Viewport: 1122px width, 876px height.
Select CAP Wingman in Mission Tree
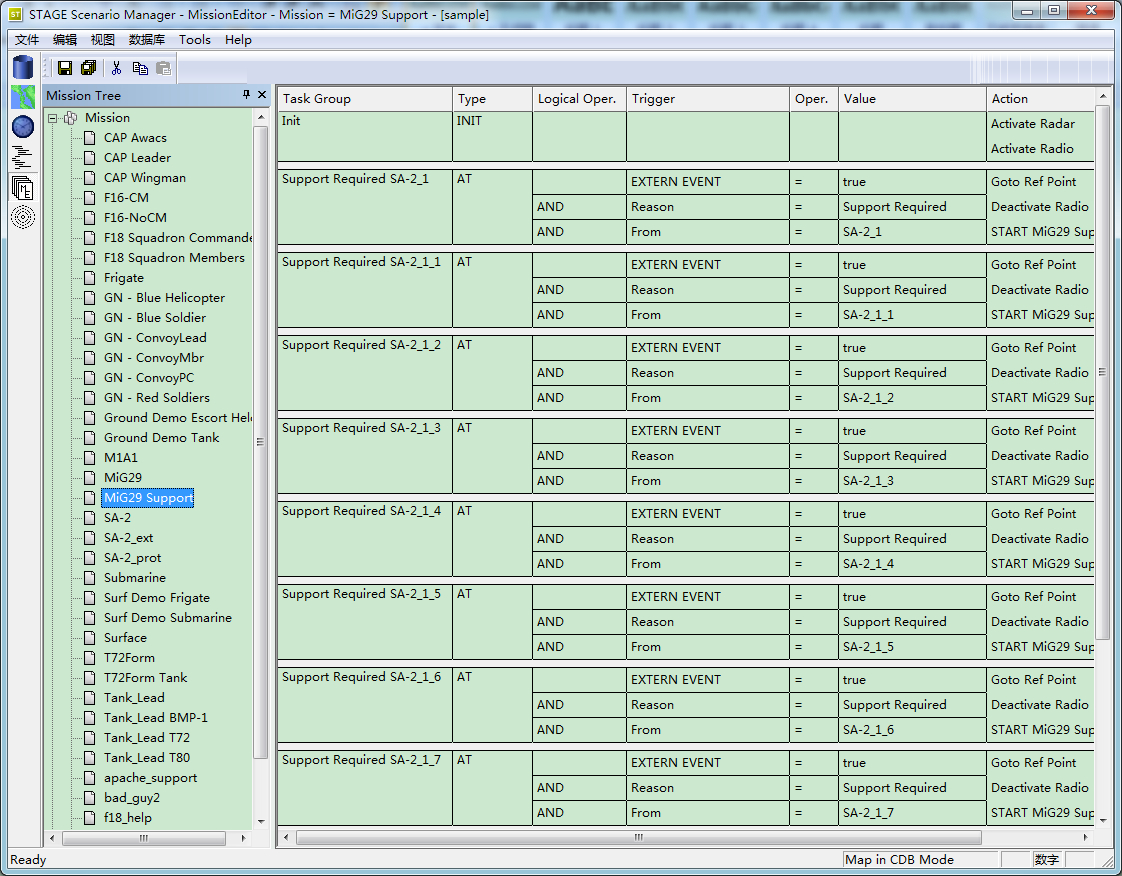tap(145, 177)
